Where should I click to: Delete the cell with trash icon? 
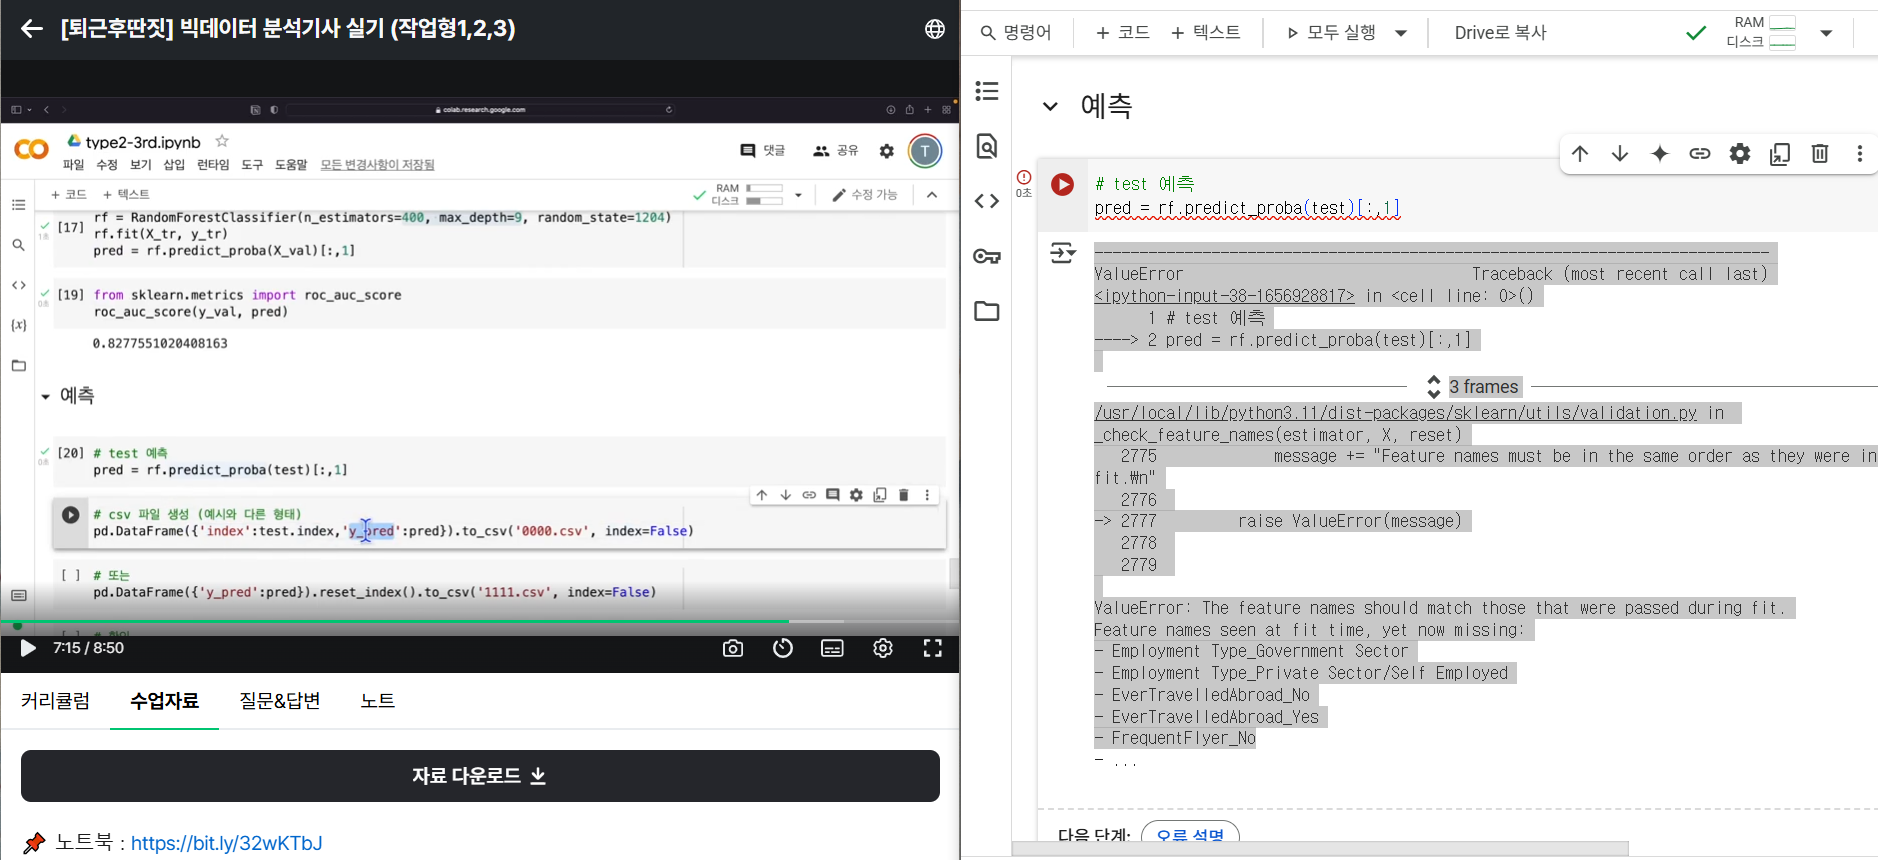(1820, 154)
